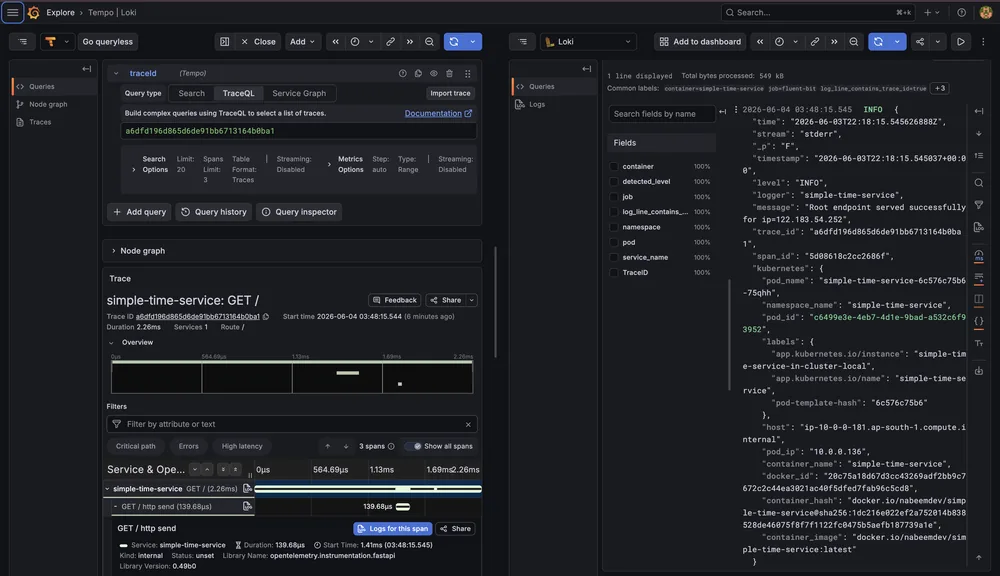1000x576 pixels.
Task: Check the job field checkbox
Action: pyautogui.click(x=614, y=197)
